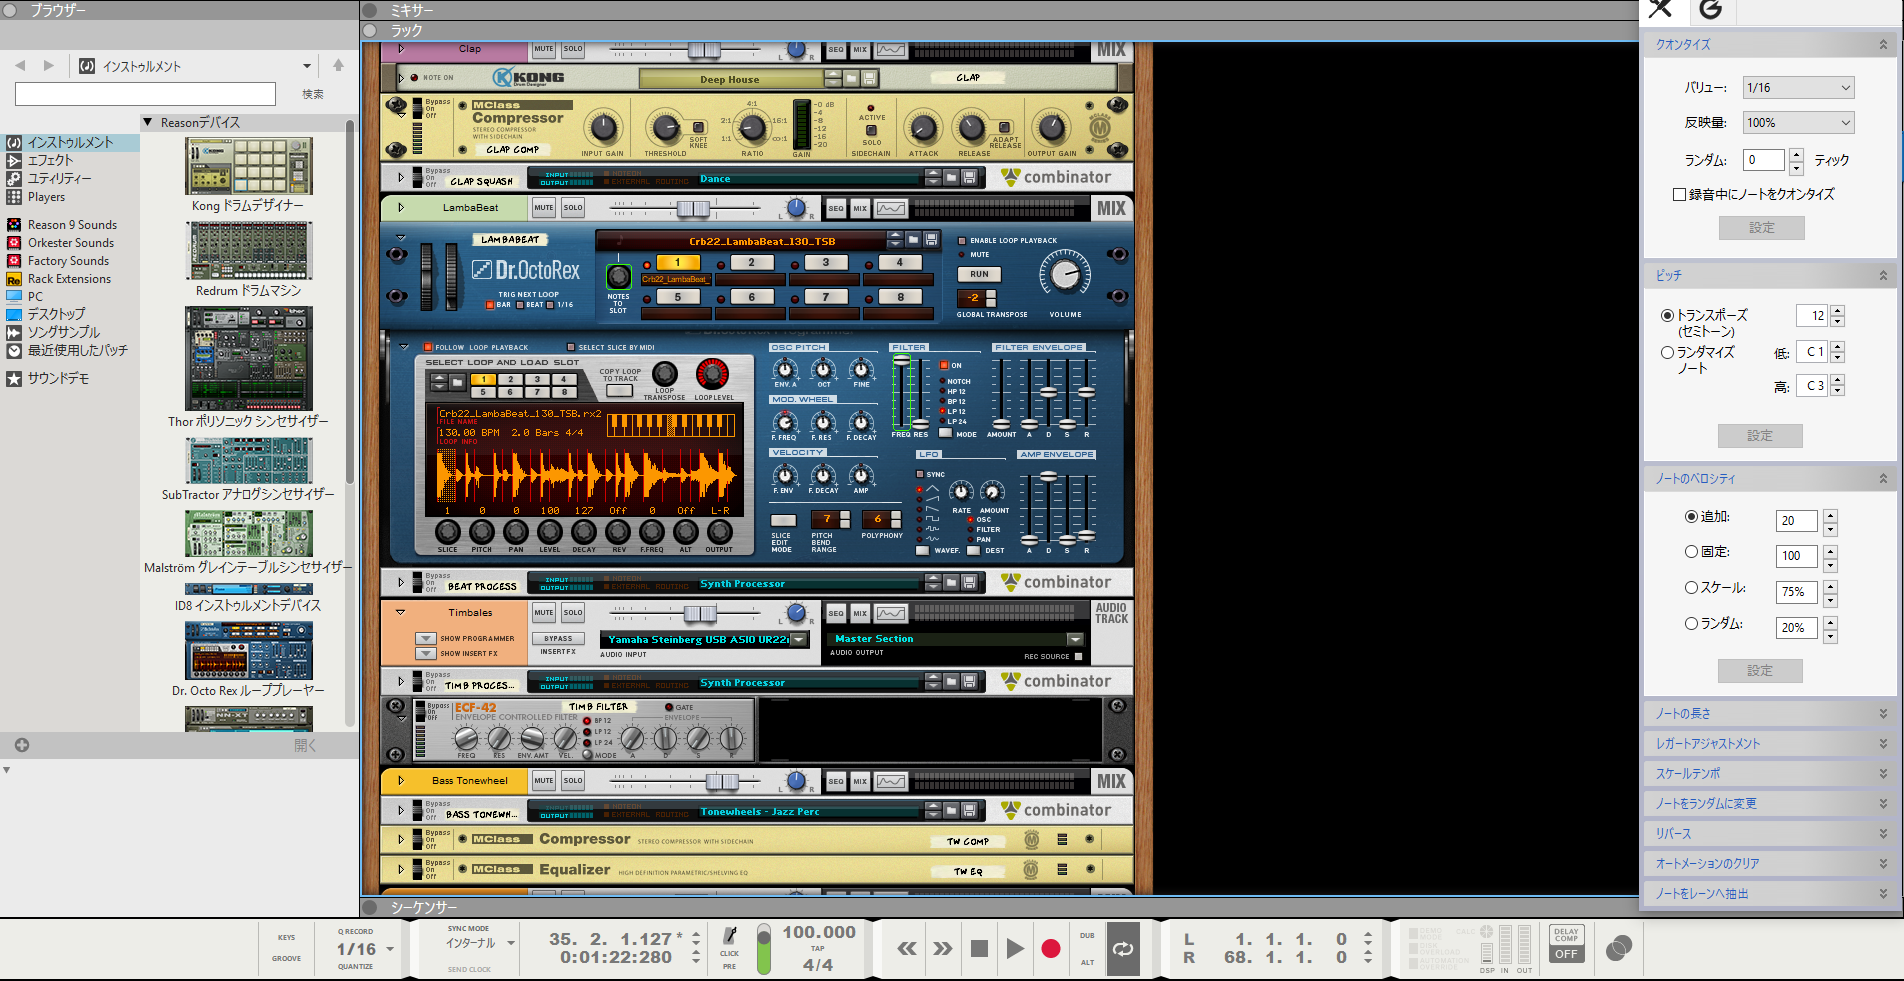Select velocity ランダム radio button
Screen dimensions: 1904x981
(1691, 623)
